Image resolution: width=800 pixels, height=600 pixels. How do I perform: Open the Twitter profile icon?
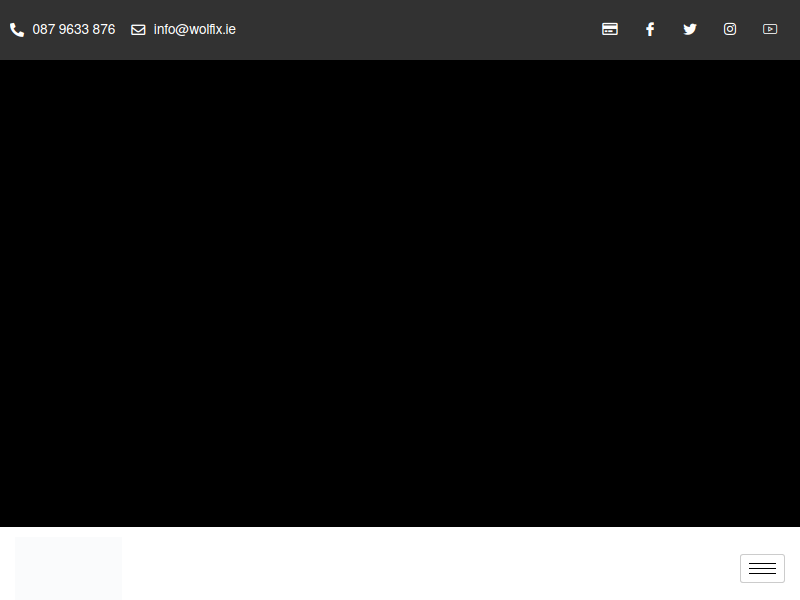(x=690, y=29)
